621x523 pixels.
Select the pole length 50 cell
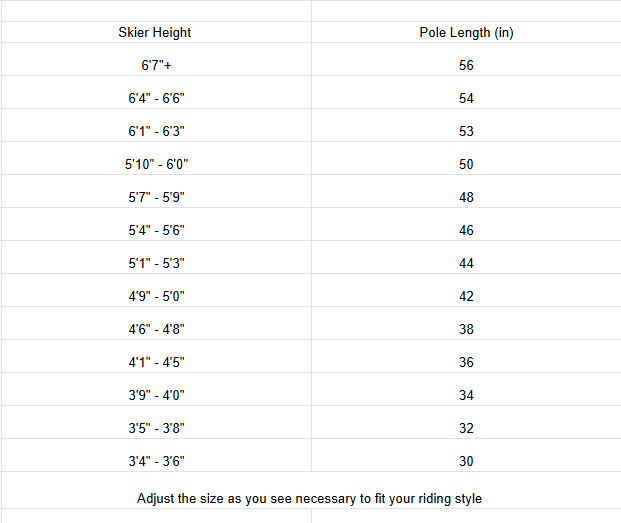click(x=466, y=164)
